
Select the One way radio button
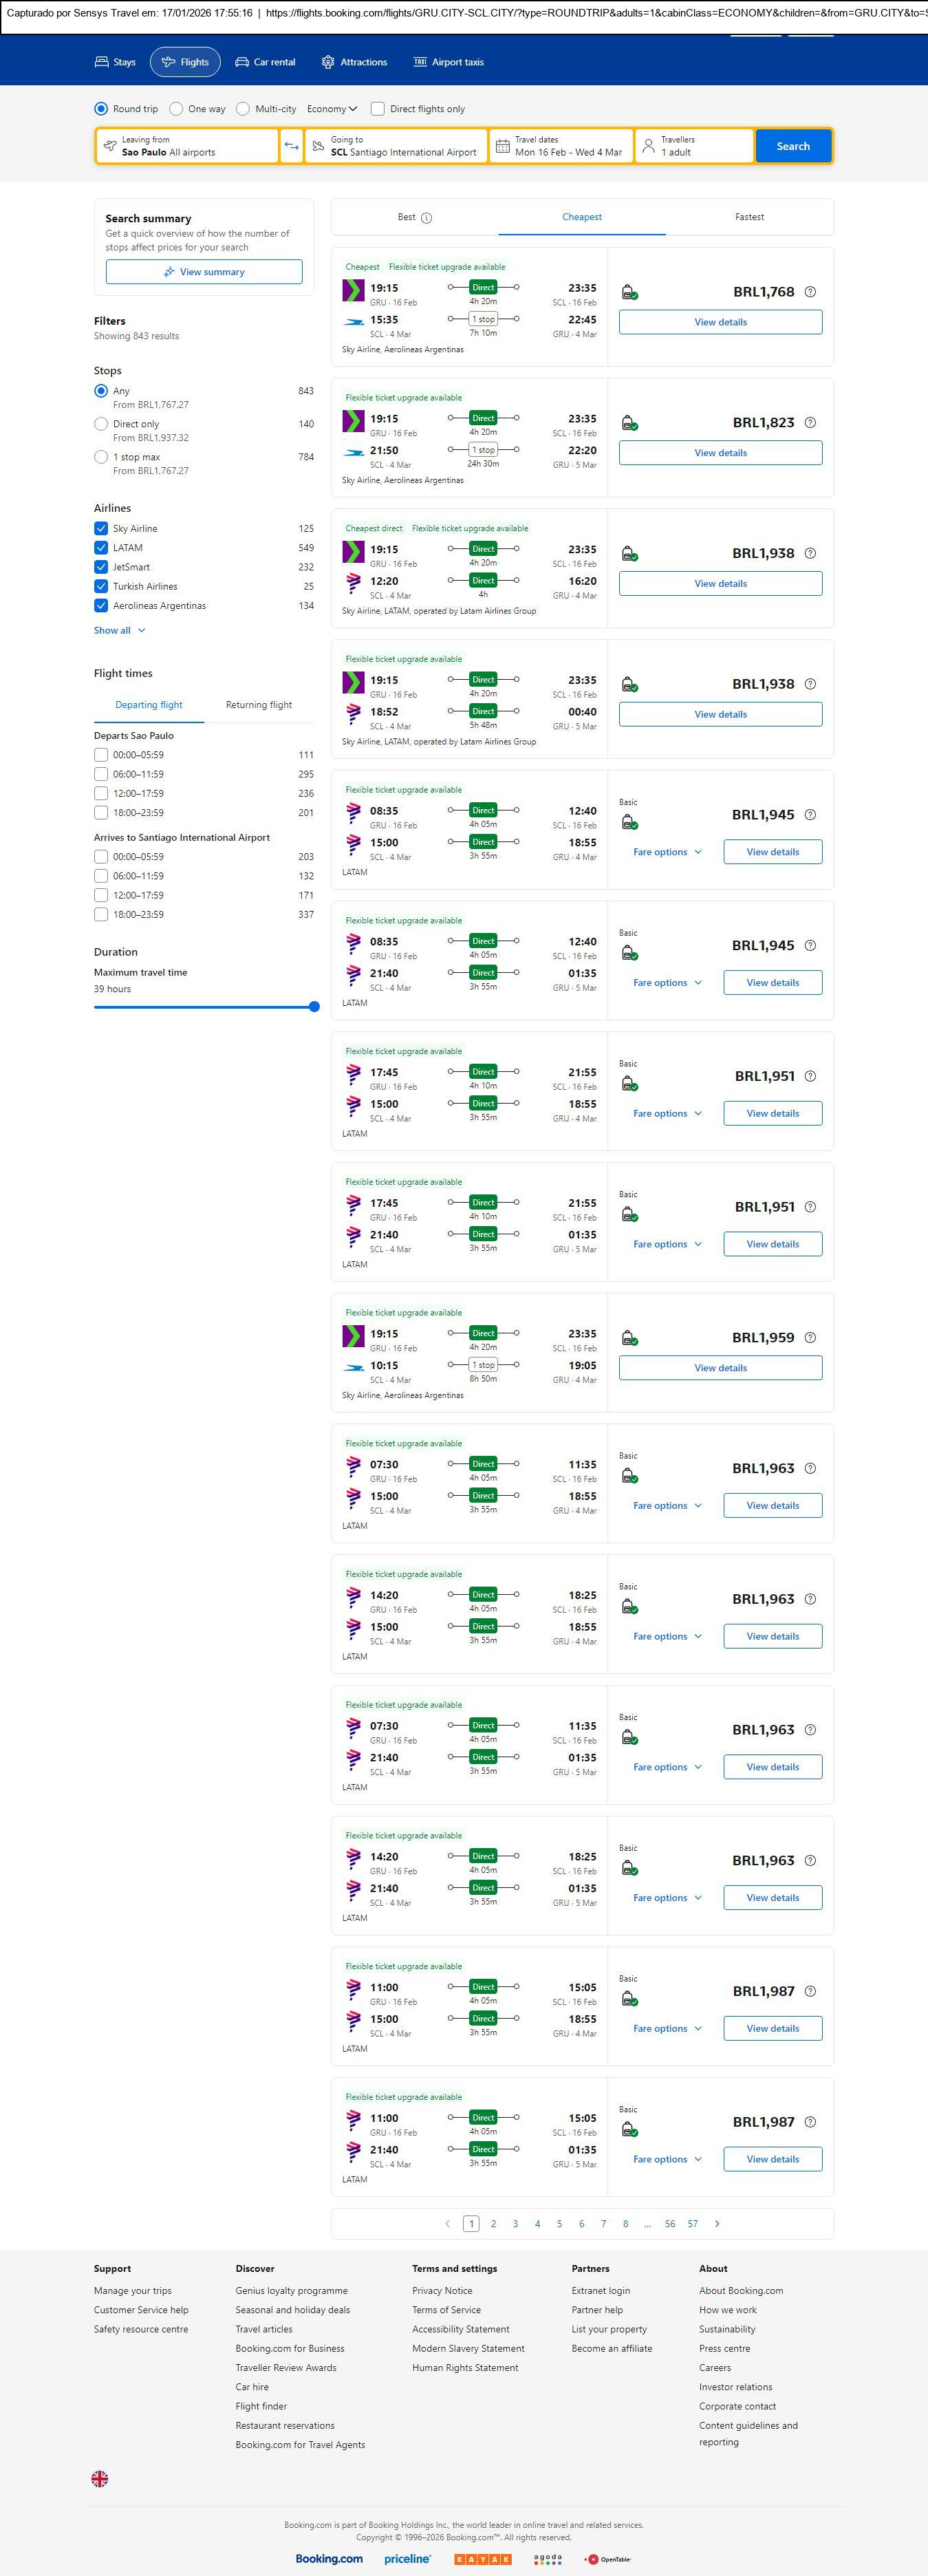pos(176,109)
